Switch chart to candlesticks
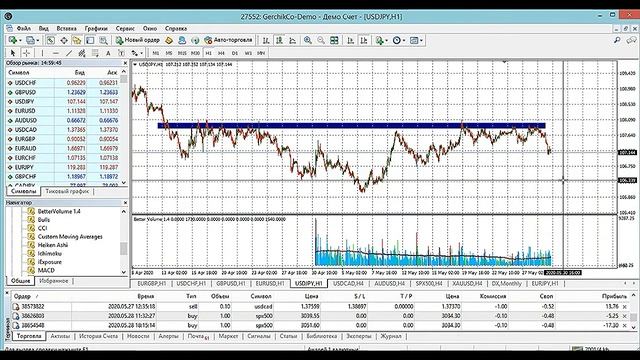 coord(280,40)
